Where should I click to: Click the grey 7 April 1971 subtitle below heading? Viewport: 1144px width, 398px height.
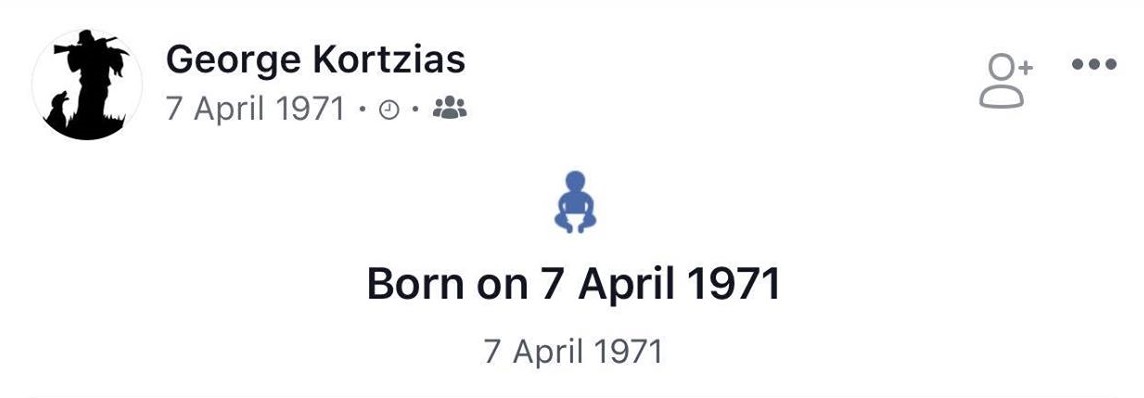tap(573, 352)
